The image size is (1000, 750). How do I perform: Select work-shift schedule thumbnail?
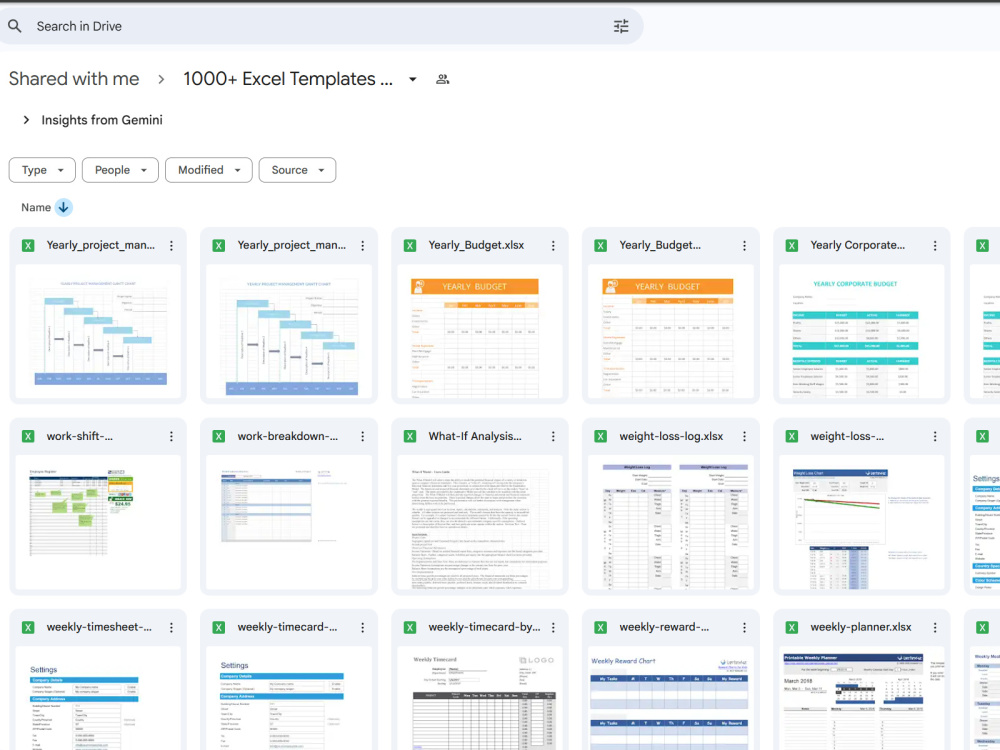98,522
